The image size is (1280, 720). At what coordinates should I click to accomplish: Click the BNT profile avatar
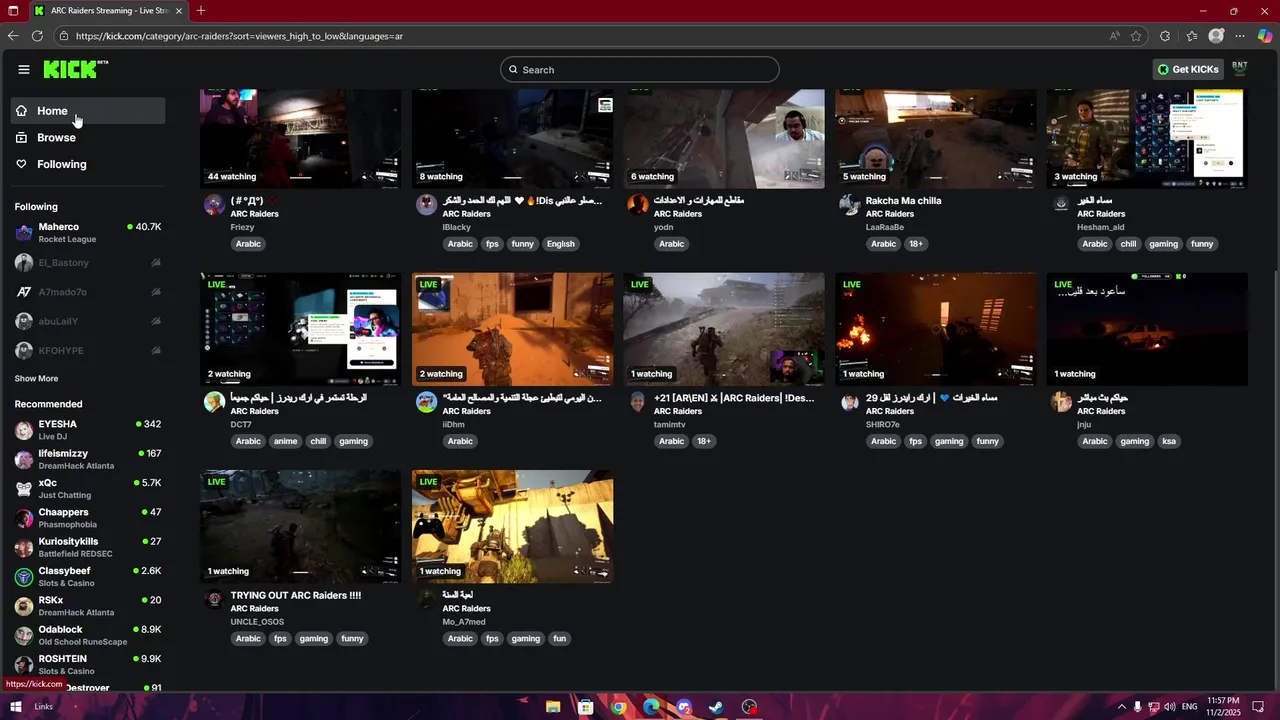click(x=1240, y=69)
